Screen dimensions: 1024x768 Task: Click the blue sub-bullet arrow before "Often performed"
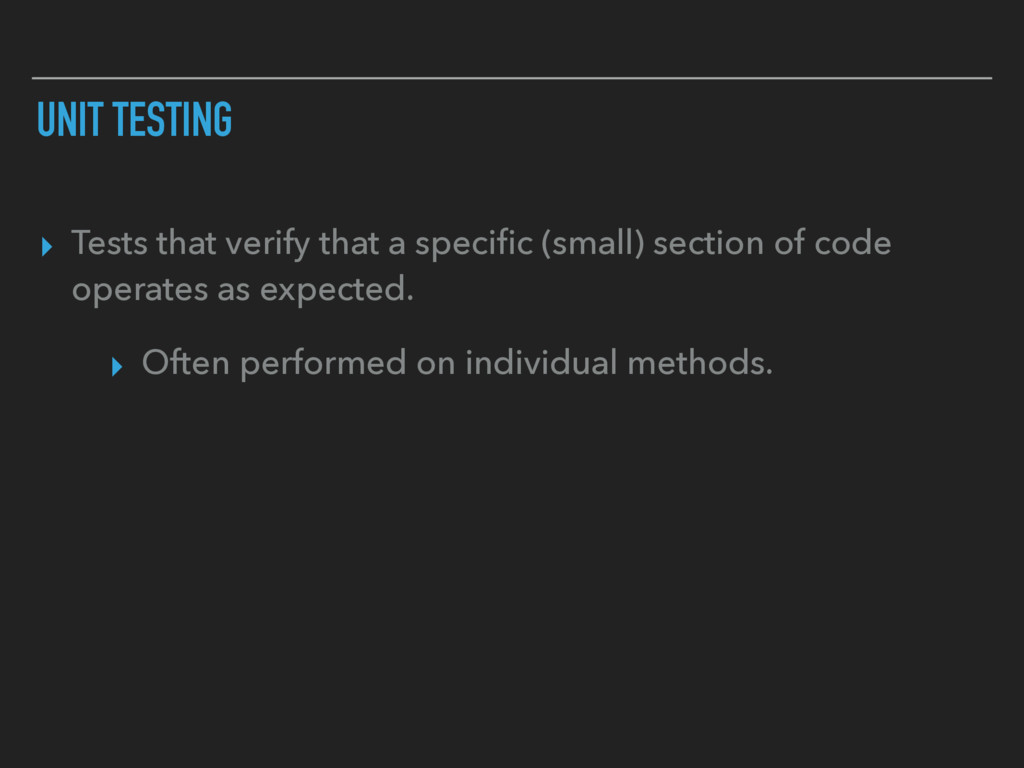(117, 366)
